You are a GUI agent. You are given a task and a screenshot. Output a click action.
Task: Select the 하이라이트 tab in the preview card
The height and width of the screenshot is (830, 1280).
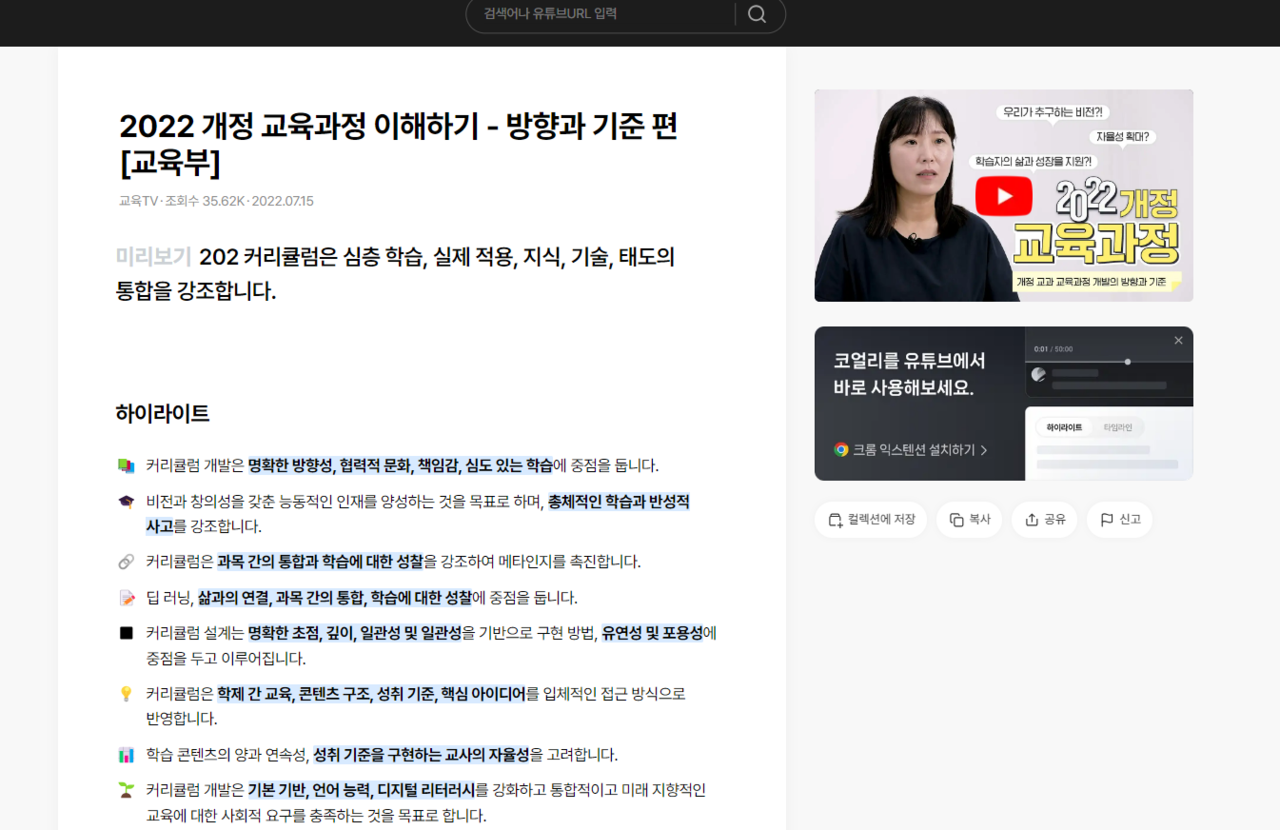coord(1066,426)
